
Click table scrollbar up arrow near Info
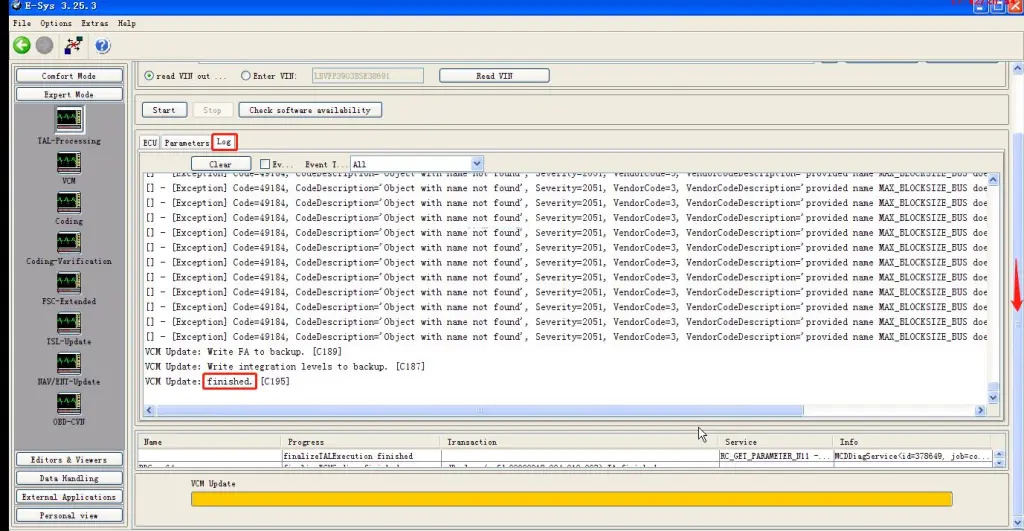point(999,454)
